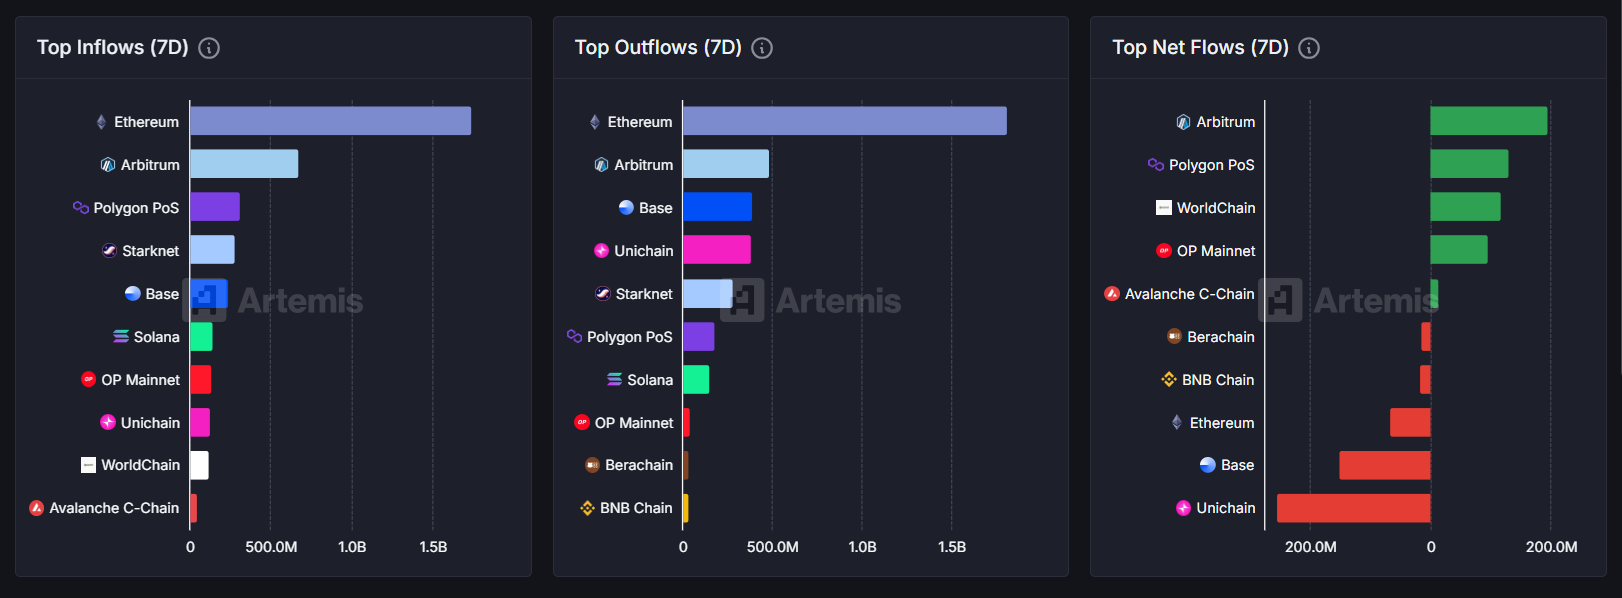This screenshot has width=1622, height=598.
Task: Click the Avalanche C-Chain logo in Top Net Flows
Action: coord(1112,294)
